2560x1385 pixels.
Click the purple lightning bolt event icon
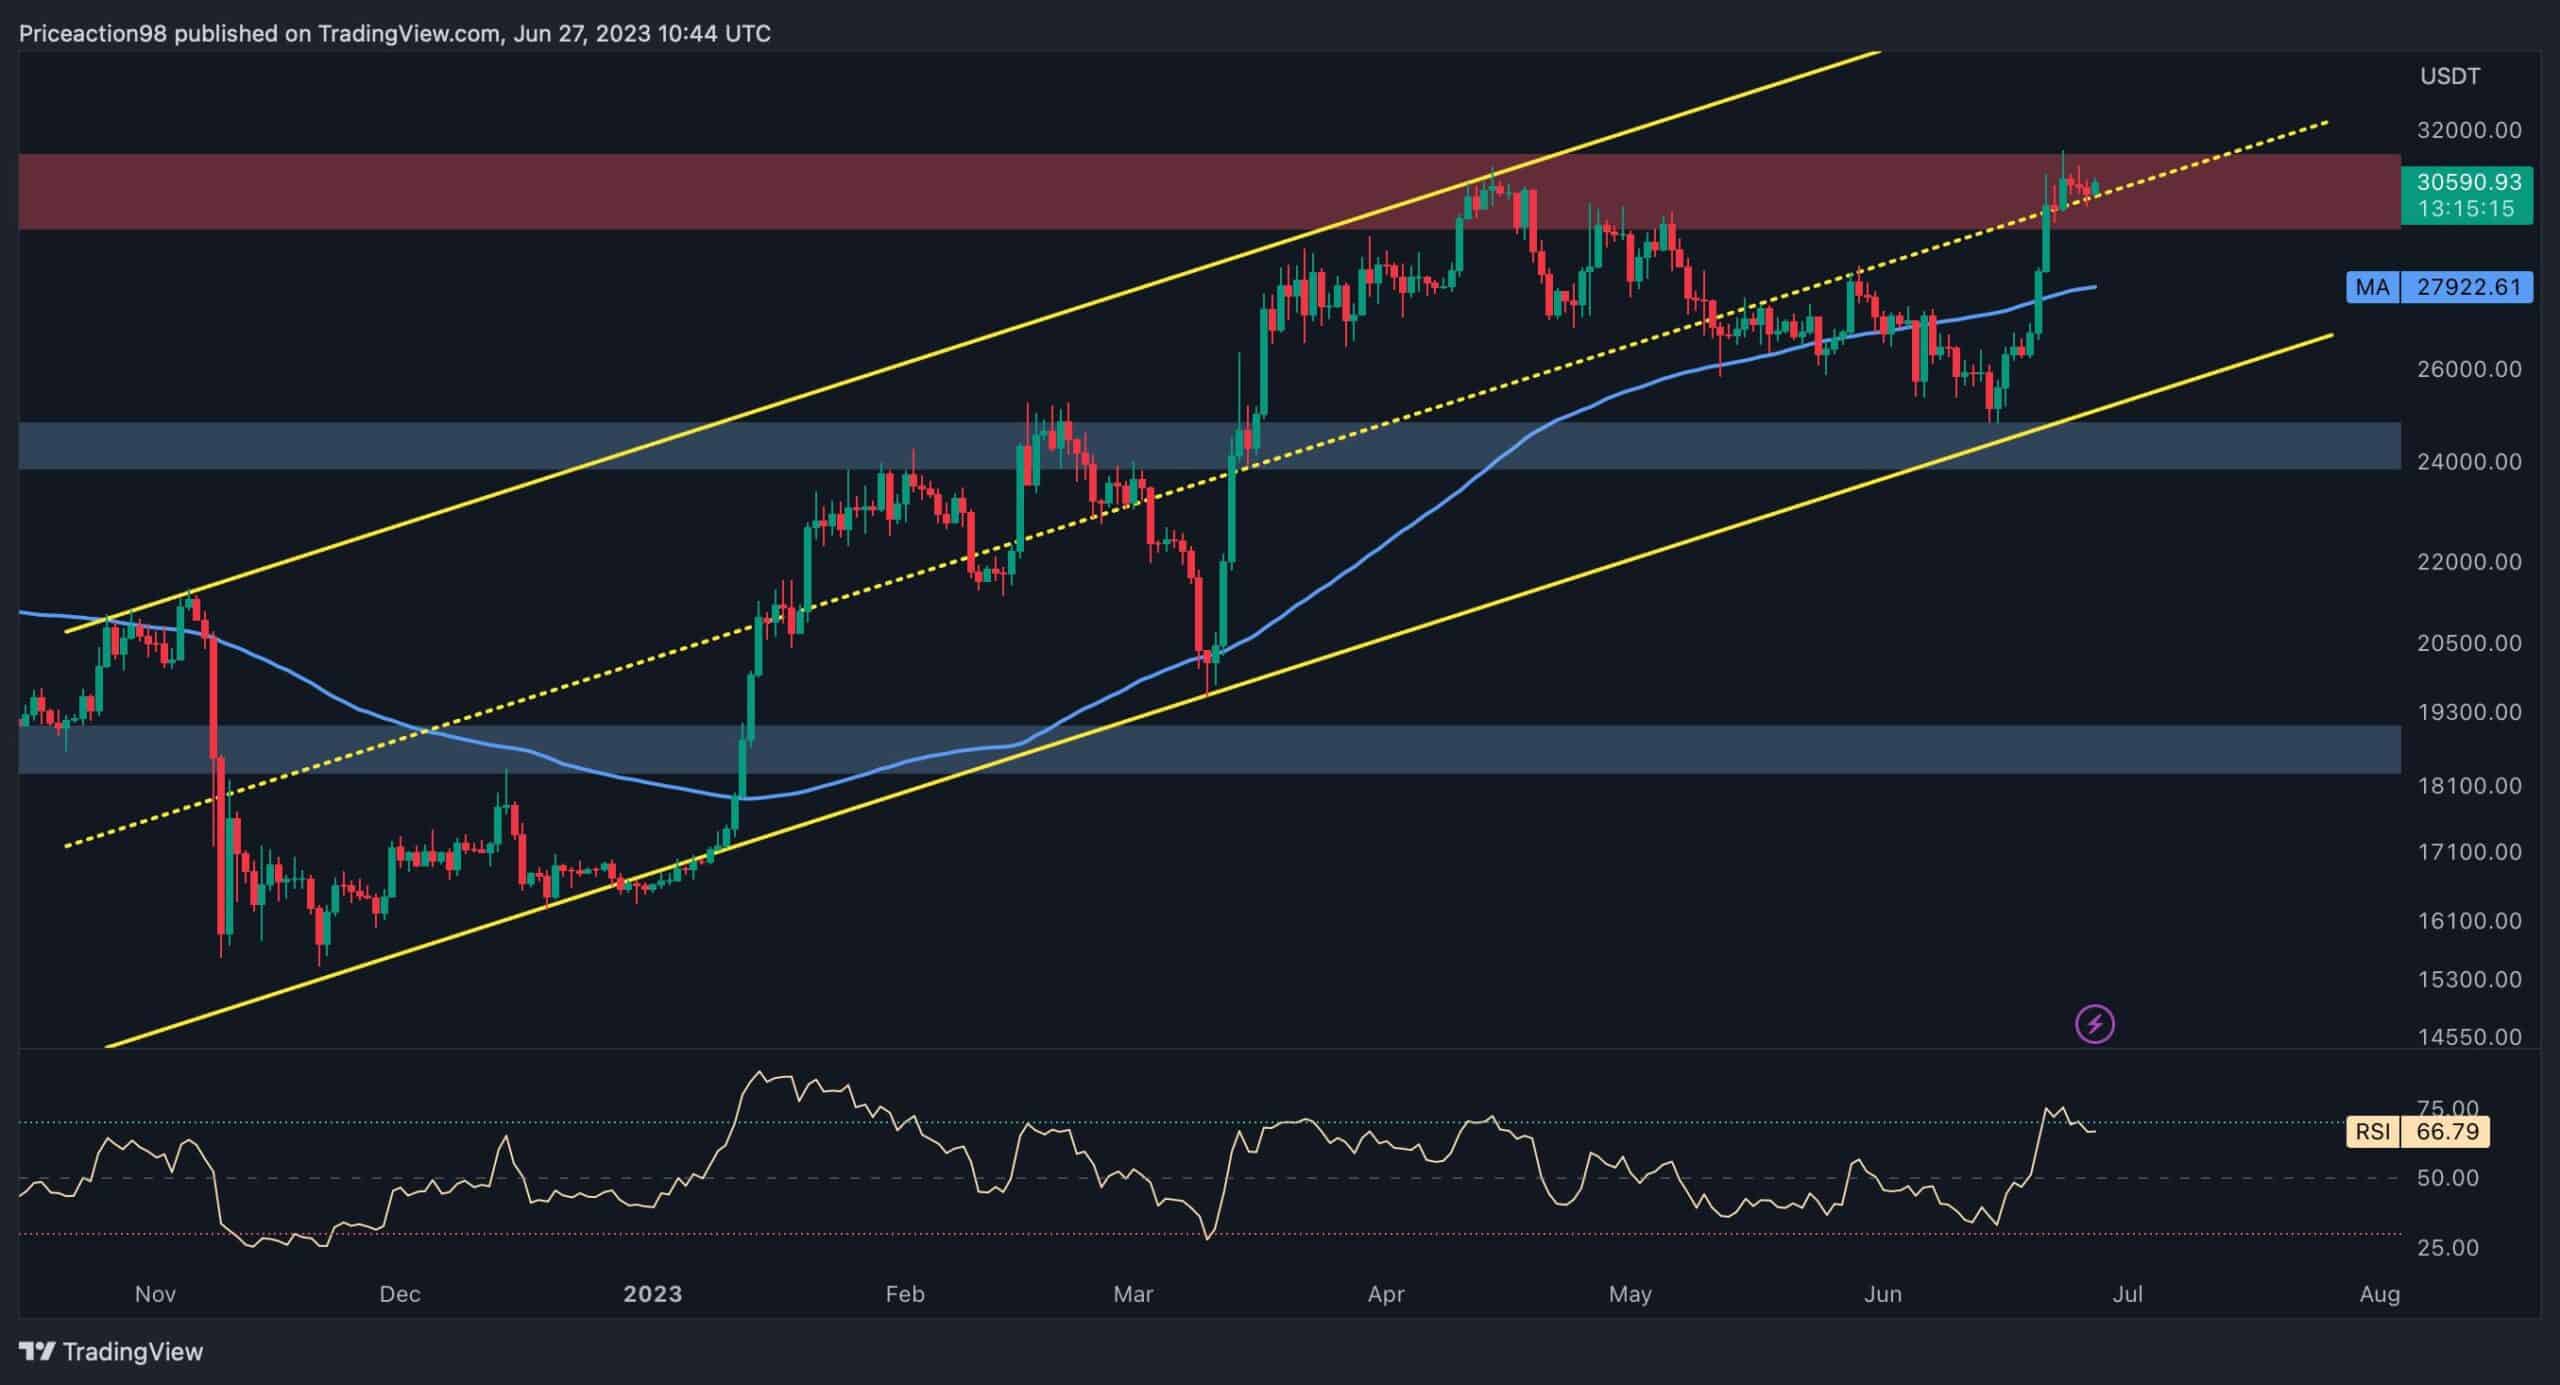click(2095, 1024)
